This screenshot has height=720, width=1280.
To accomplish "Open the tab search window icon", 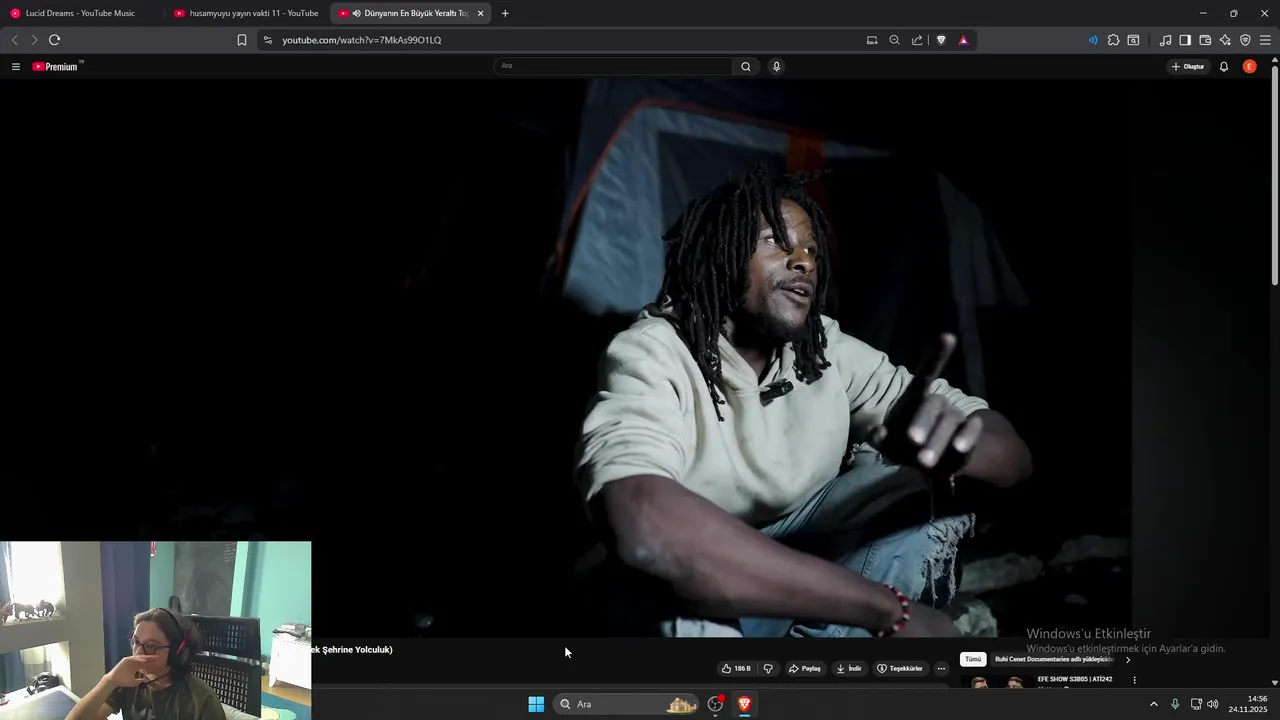I will pos(1133,40).
